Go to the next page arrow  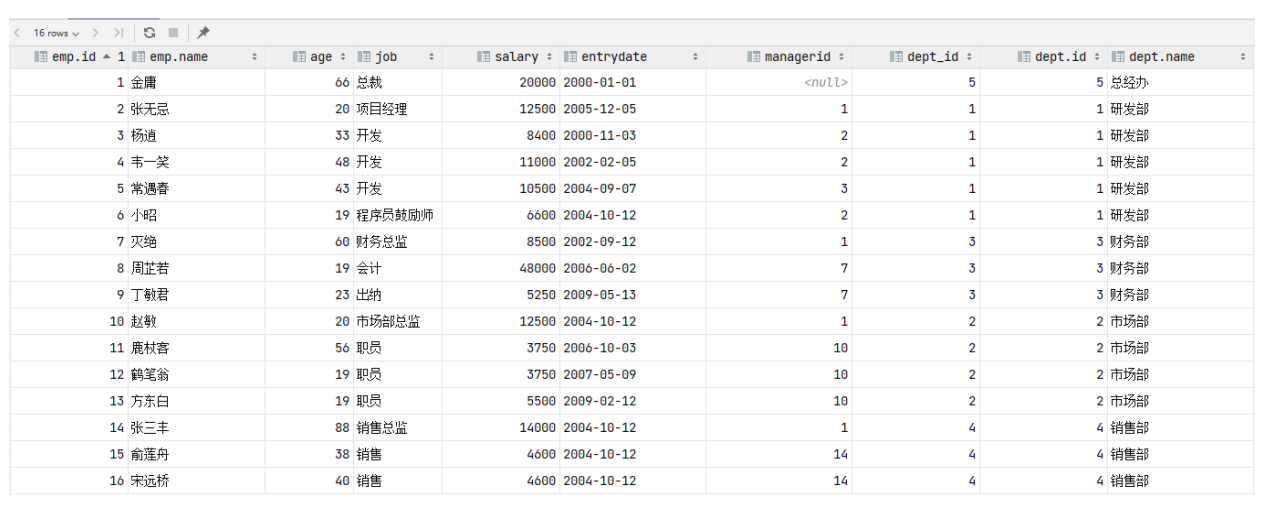[97, 33]
